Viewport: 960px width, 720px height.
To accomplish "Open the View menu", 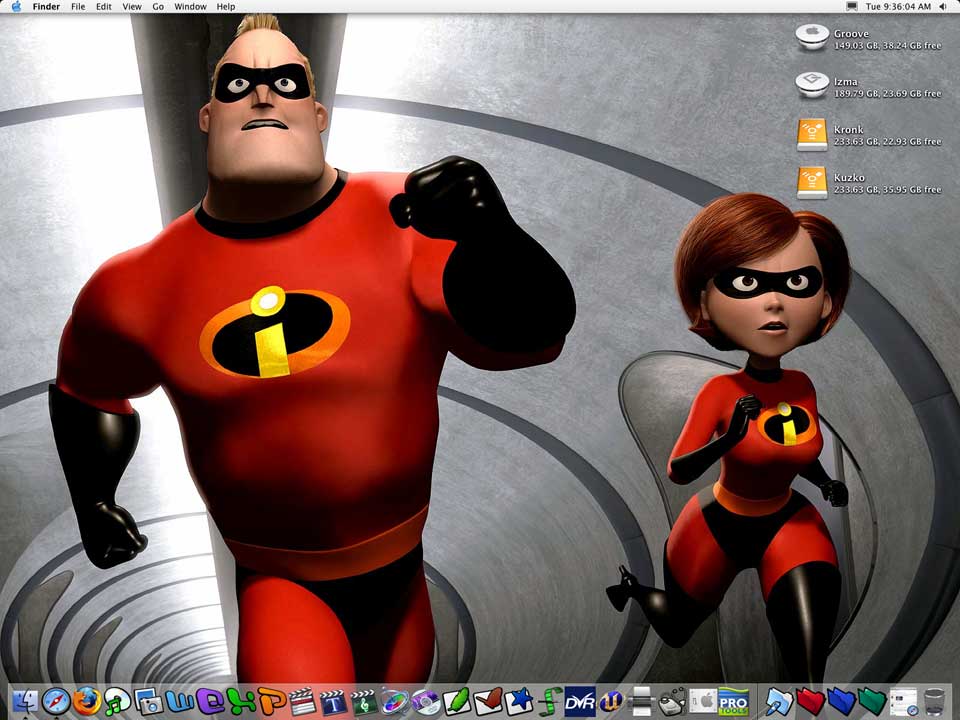I will pyautogui.click(x=132, y=6).
